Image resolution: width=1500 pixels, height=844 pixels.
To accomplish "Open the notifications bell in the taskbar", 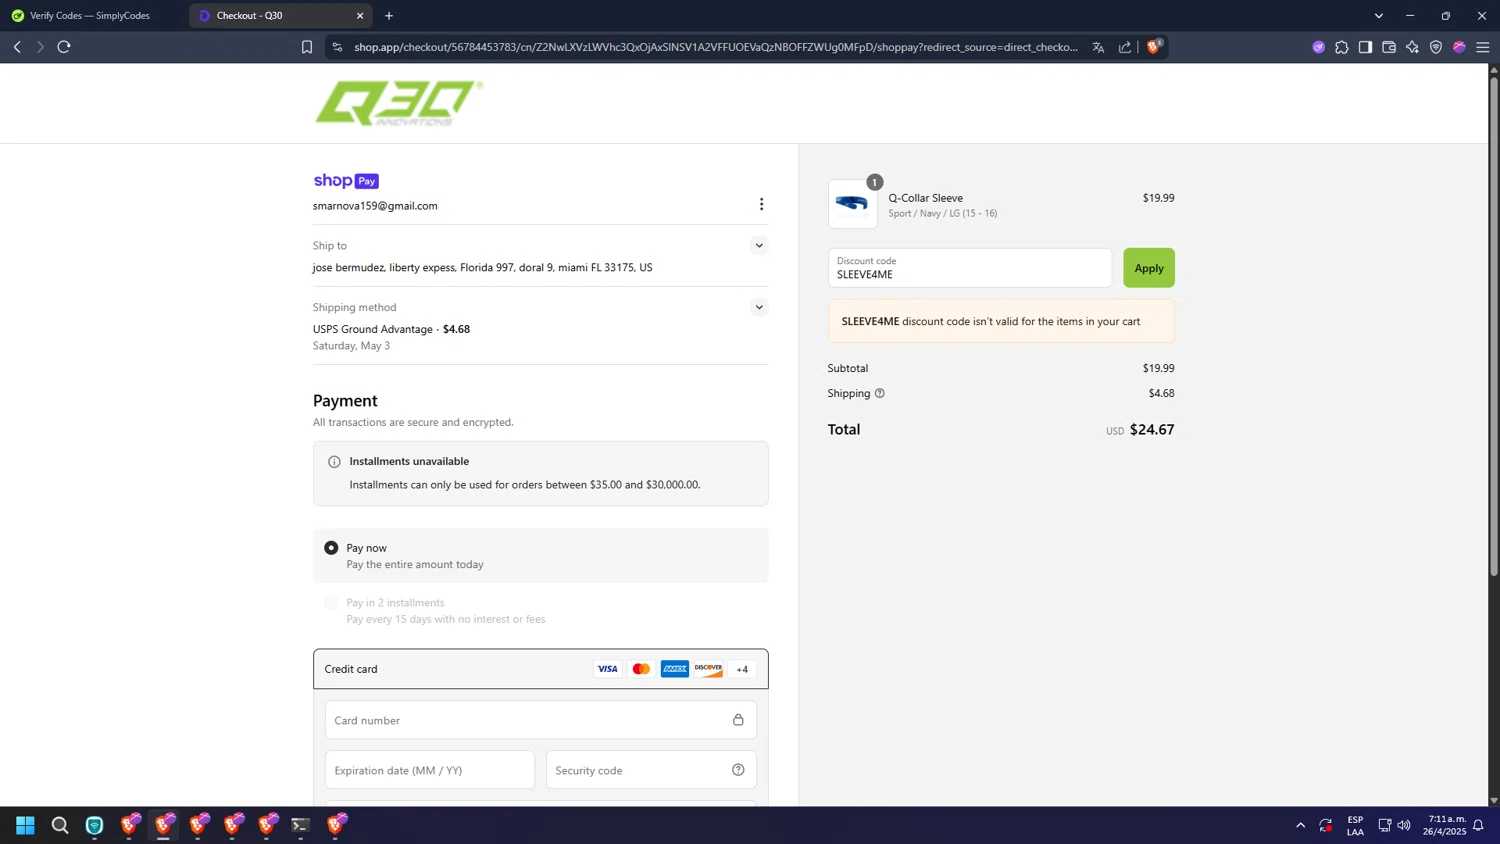I will [x=1478, y=825].
